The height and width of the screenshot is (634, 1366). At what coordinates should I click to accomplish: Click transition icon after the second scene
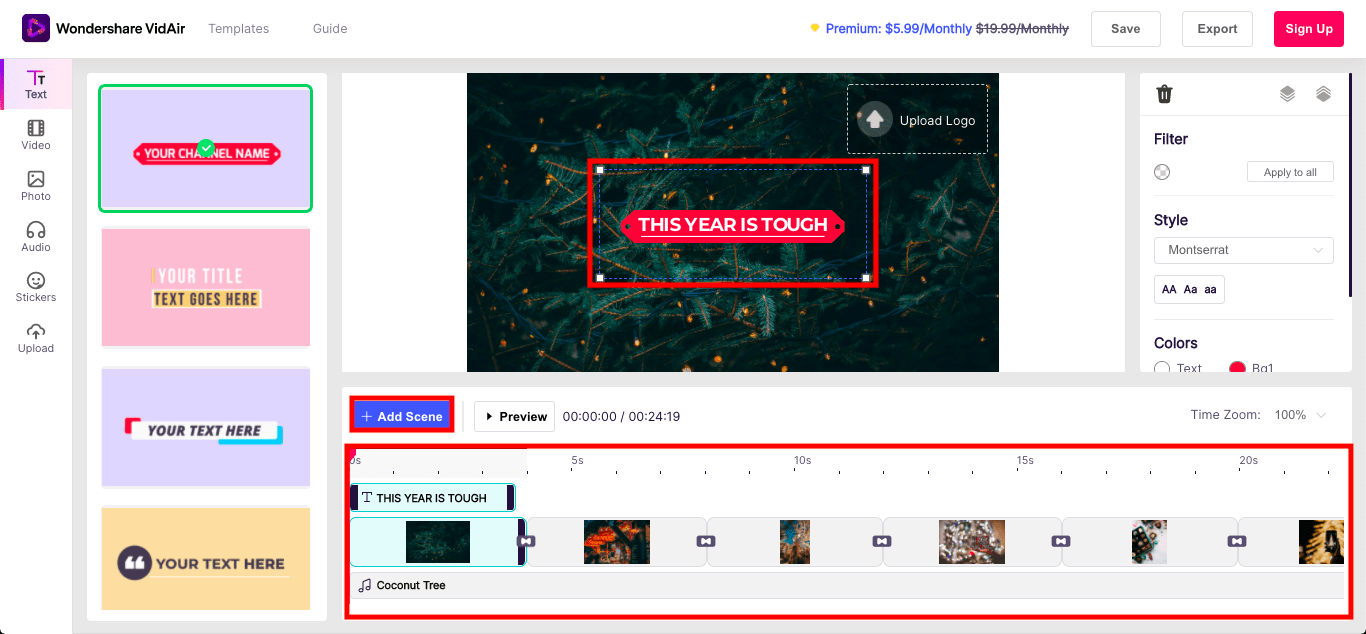pos(705,541)
